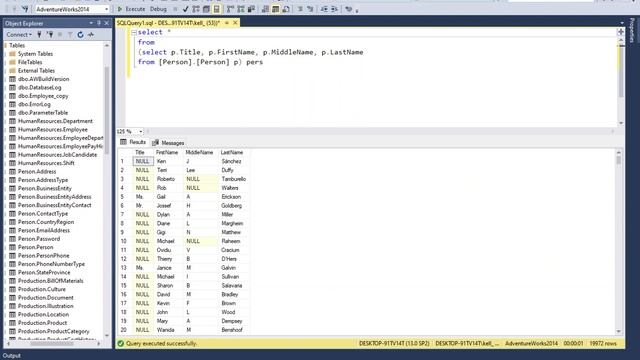Click the Object Explorer horizontal scrollbar
Viewport: 640px width, 360px height.
[x=52, y=344]
